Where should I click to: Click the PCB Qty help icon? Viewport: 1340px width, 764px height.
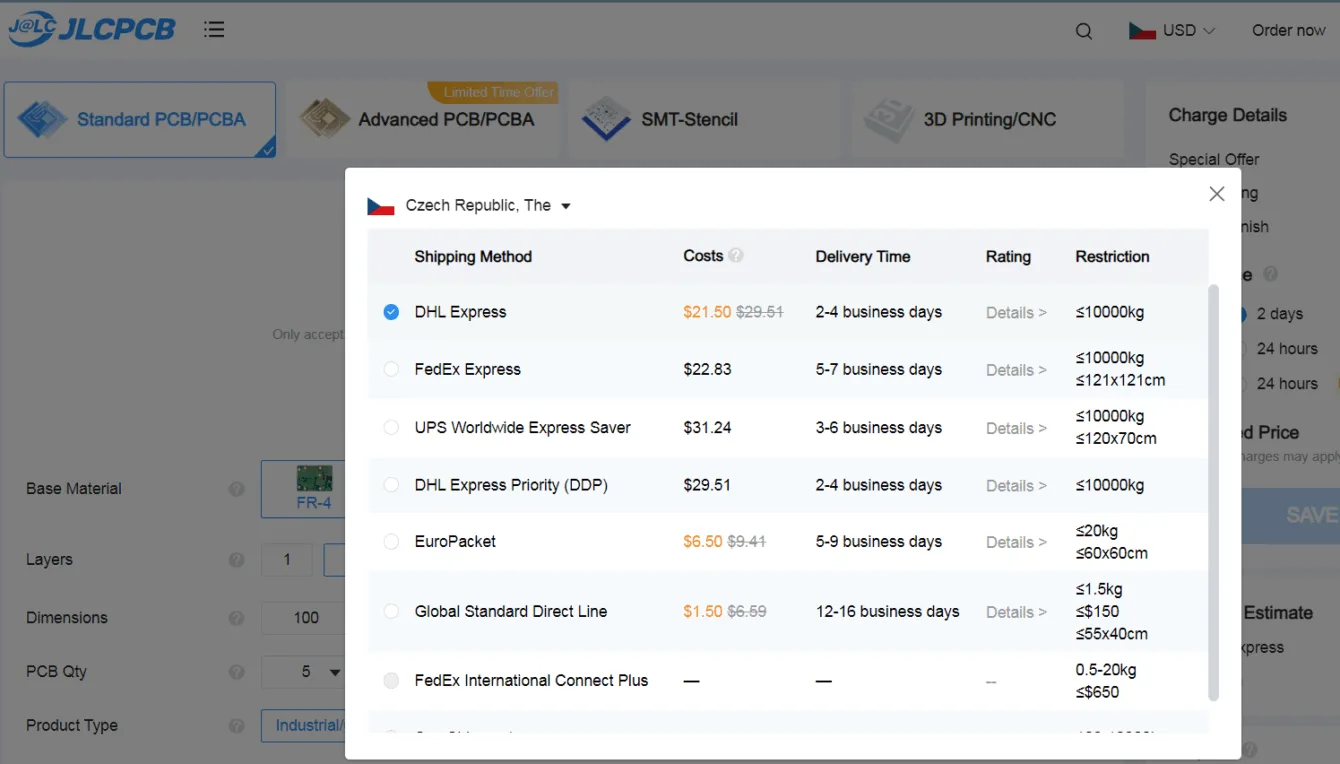tap(236, 672)
